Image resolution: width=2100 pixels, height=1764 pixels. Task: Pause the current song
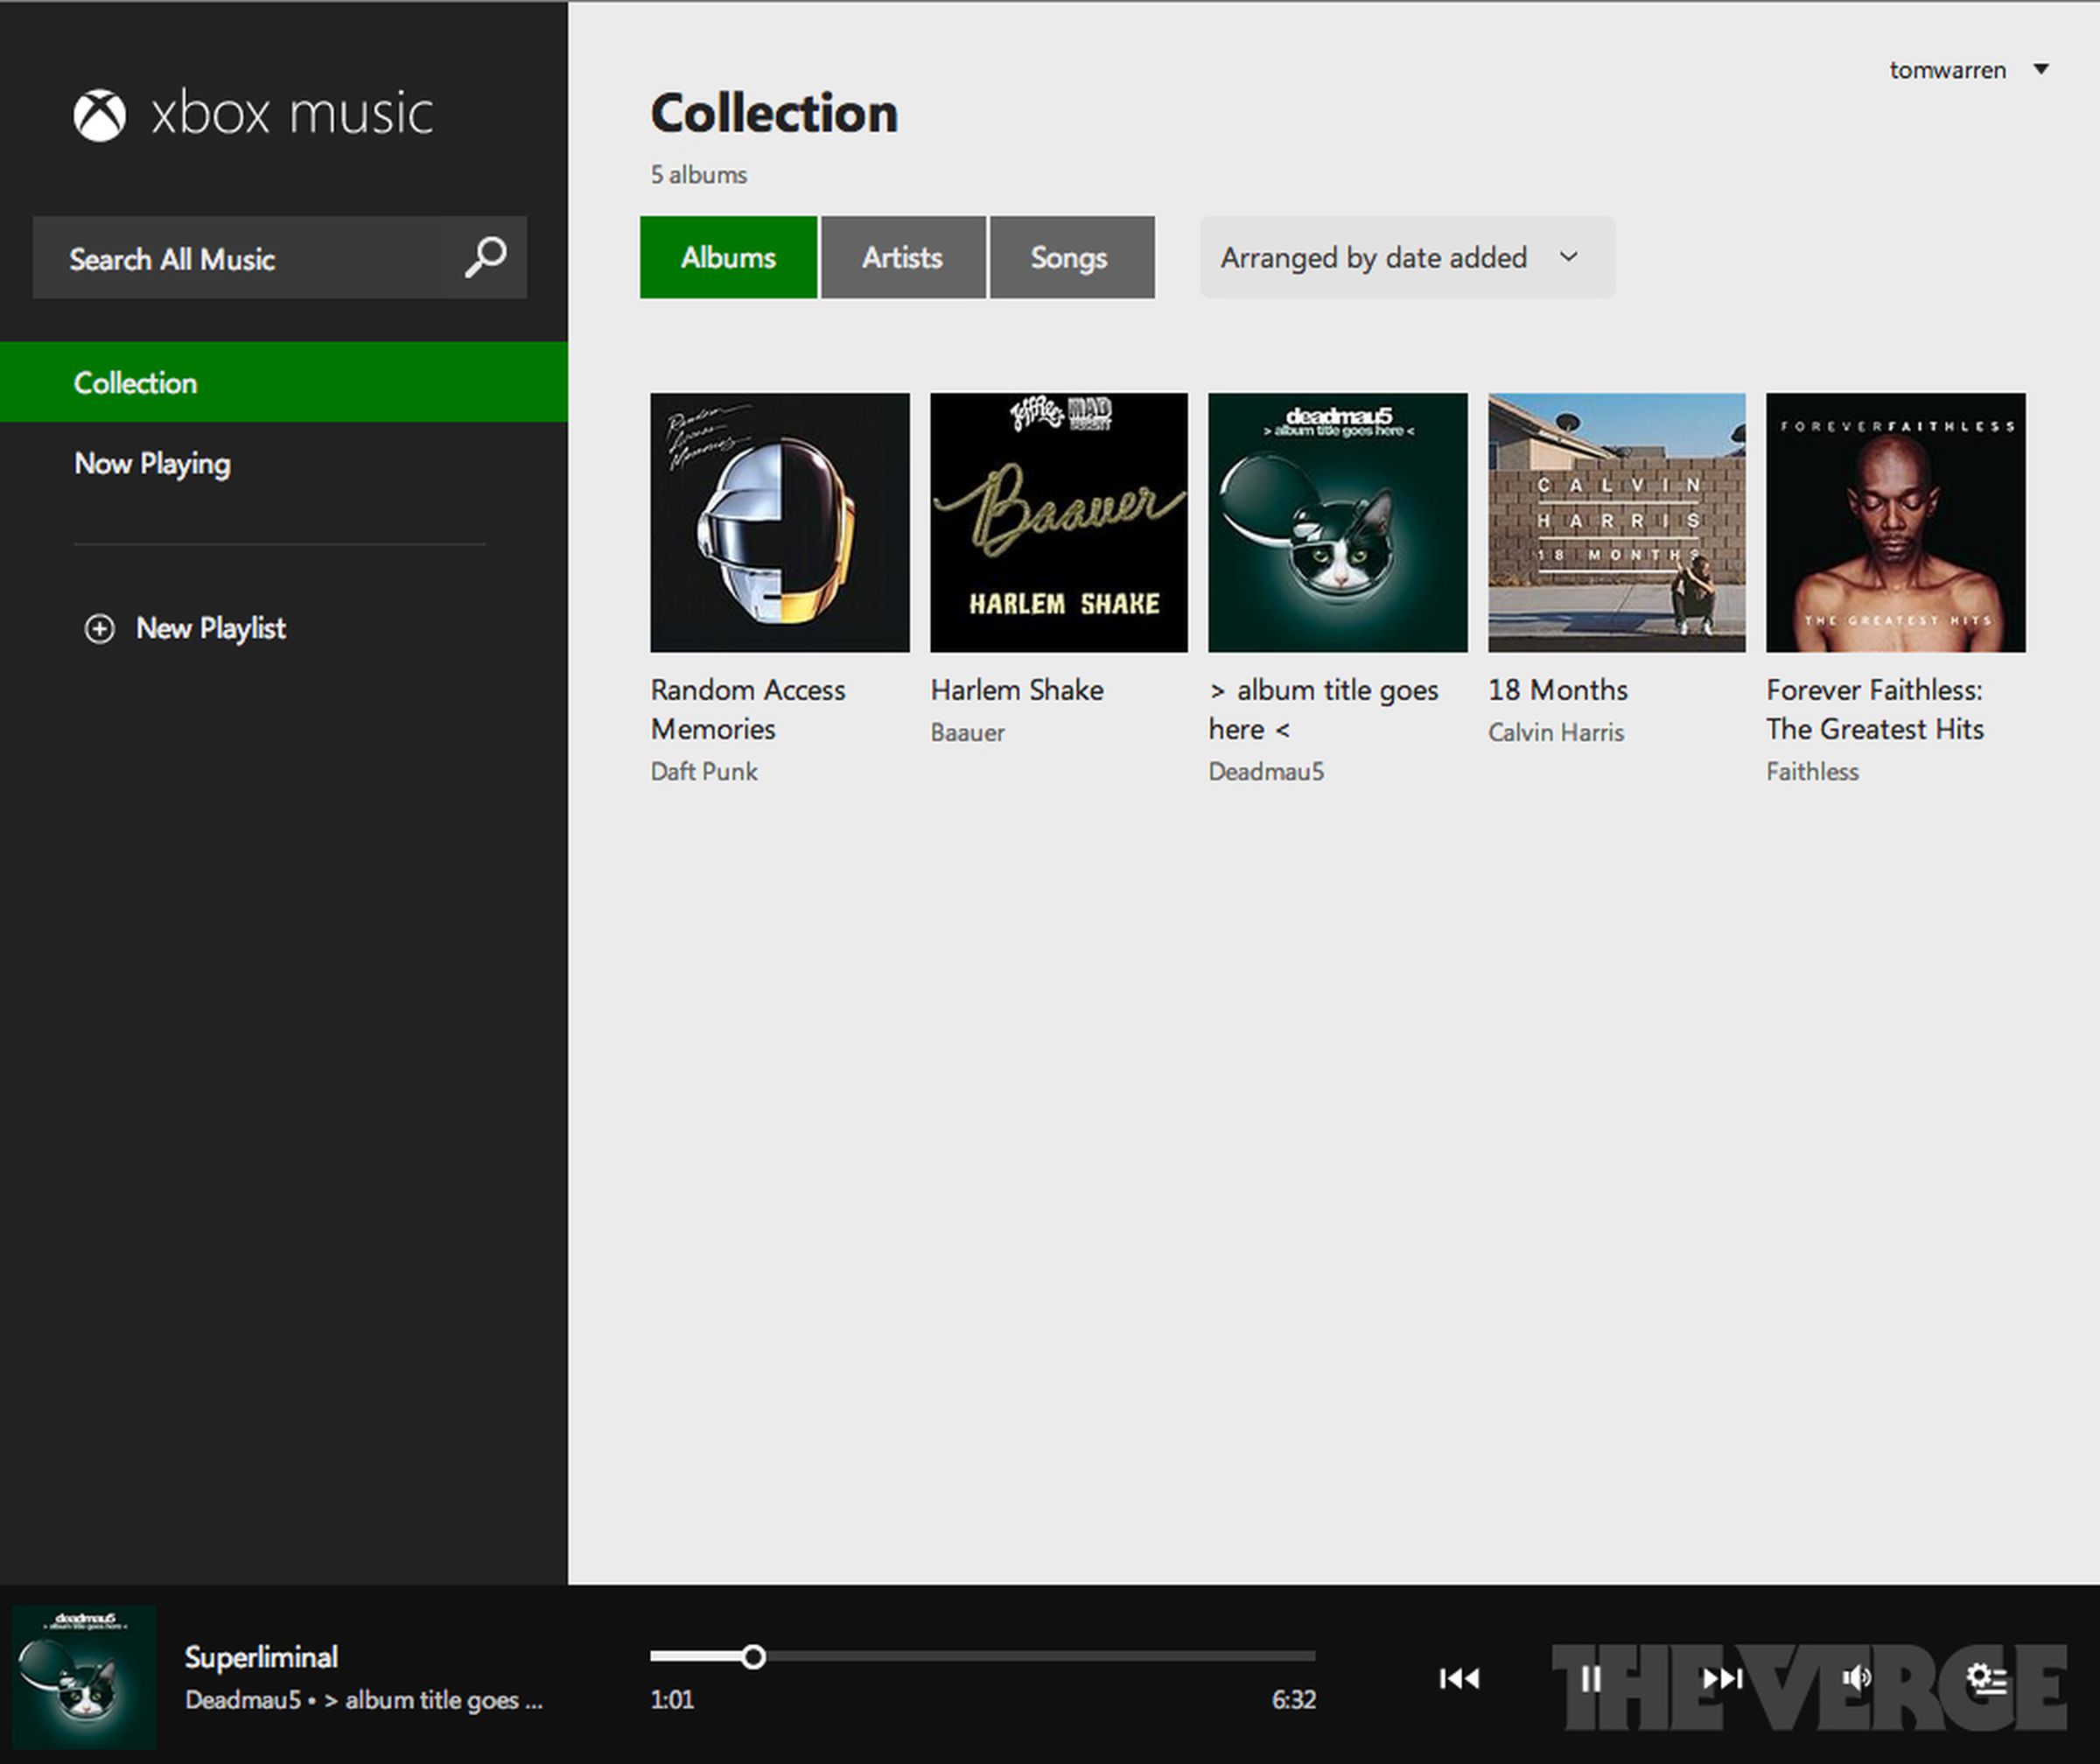pos(1590,1677)
